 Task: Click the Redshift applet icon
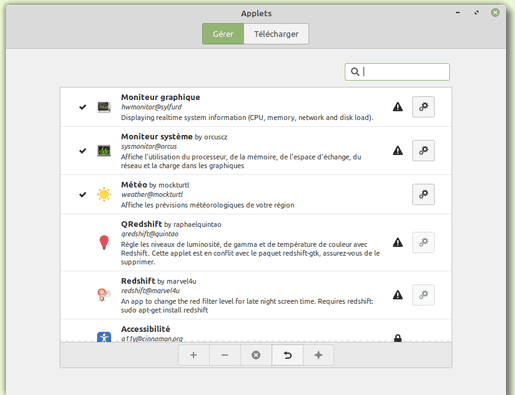pos(104,295)
